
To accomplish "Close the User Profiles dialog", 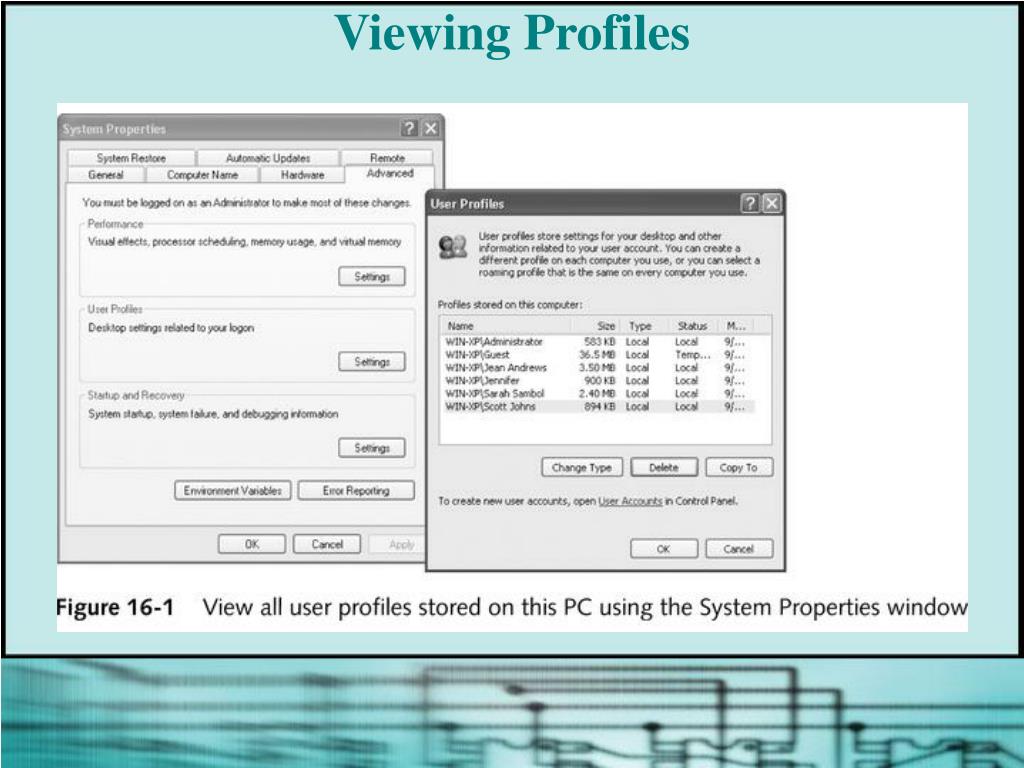I will tap(772, 203).
